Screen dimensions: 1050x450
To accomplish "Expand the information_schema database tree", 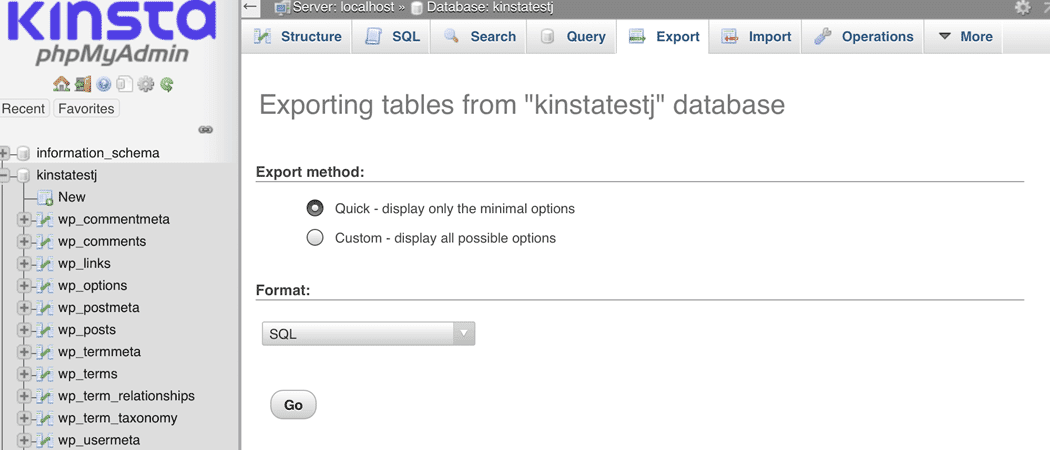I will click(6, 153).
